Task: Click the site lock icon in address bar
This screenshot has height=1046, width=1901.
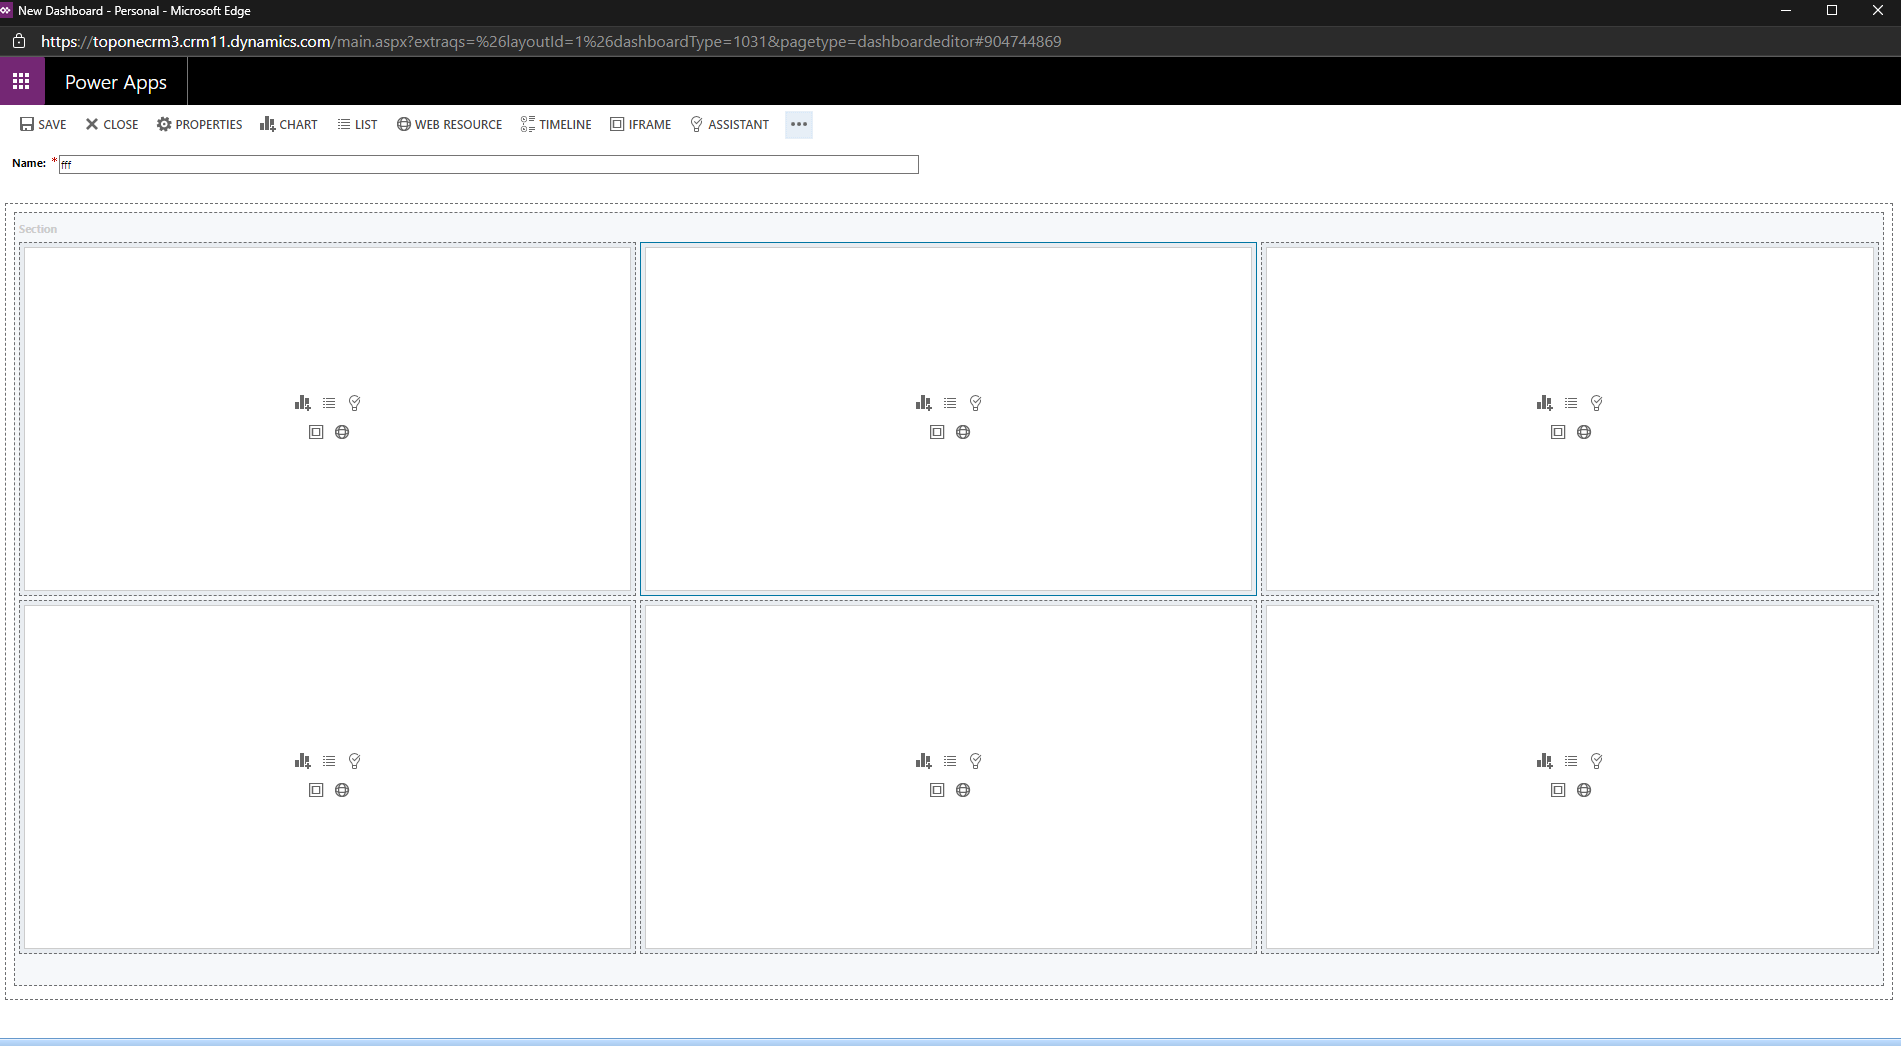Action: 19,41
